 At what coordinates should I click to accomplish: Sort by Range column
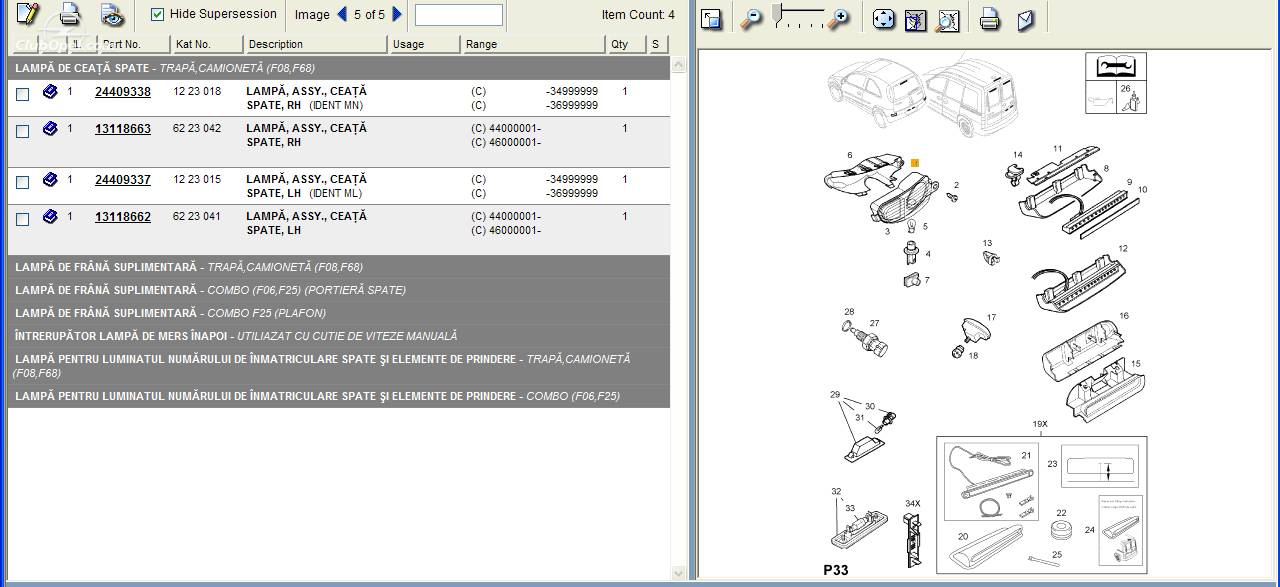click(x=534, y=44)
